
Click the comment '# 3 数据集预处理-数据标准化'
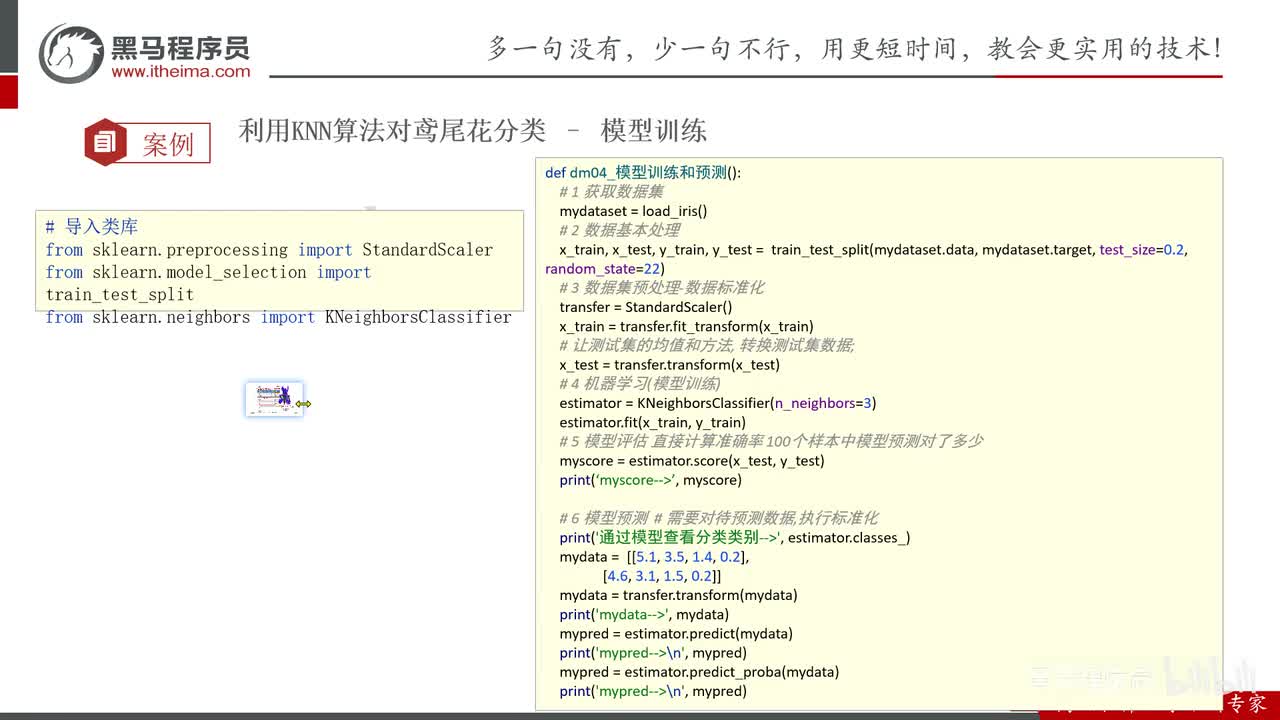point(662,288)
